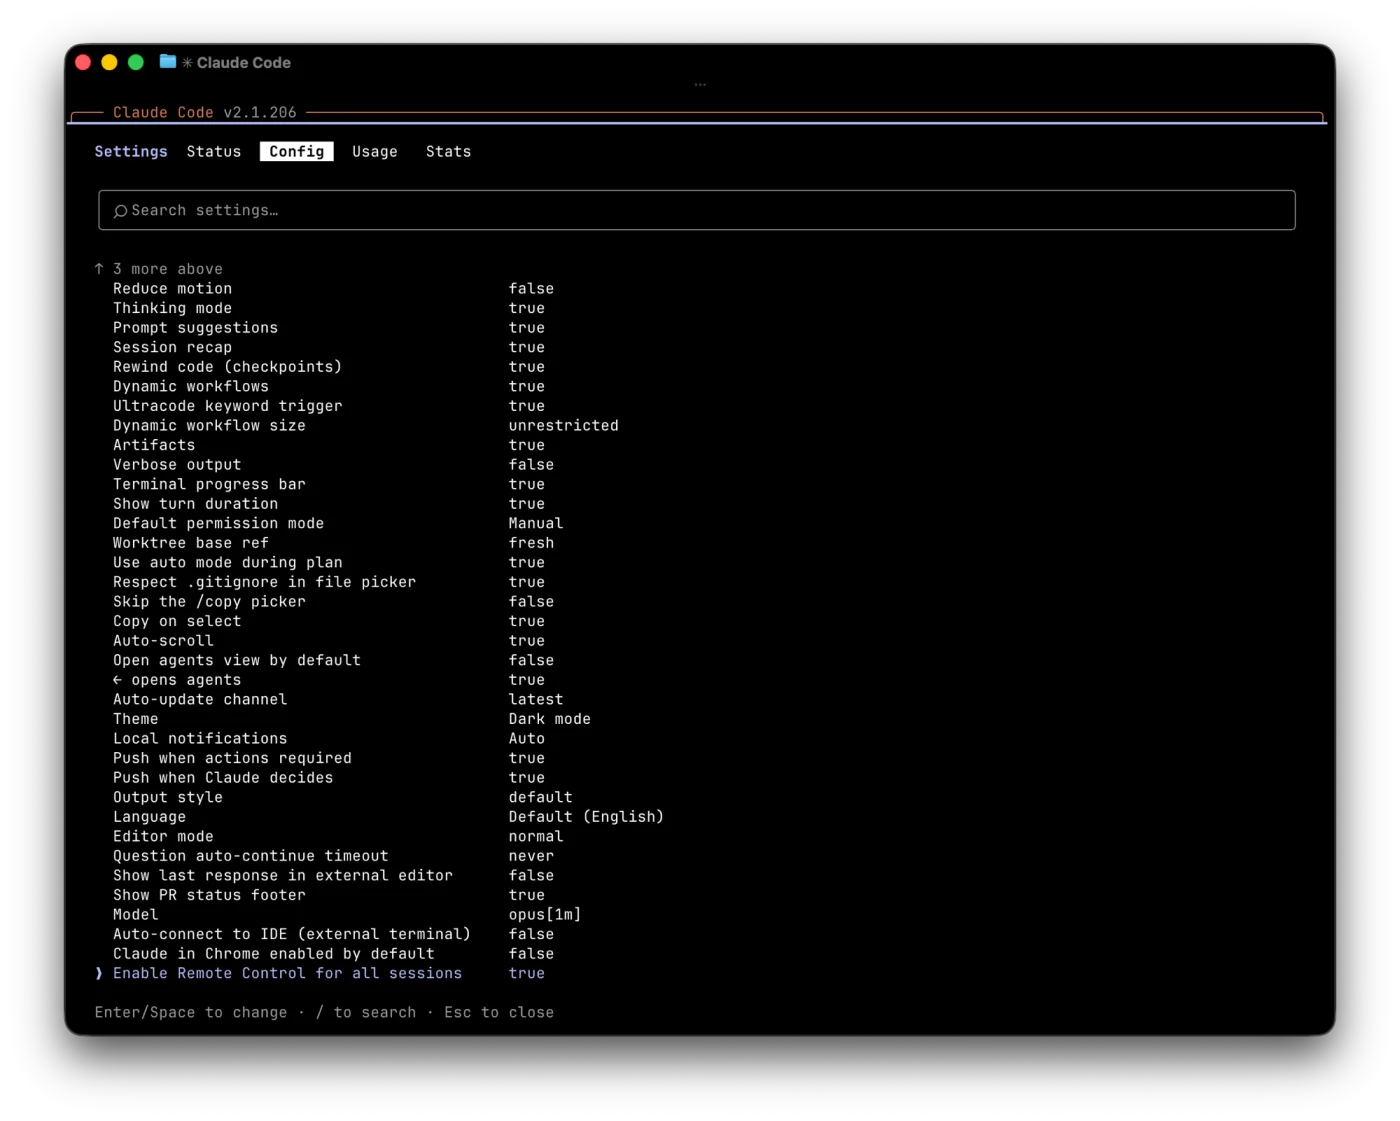Click the 'Dark mode' value

[550, 719]
